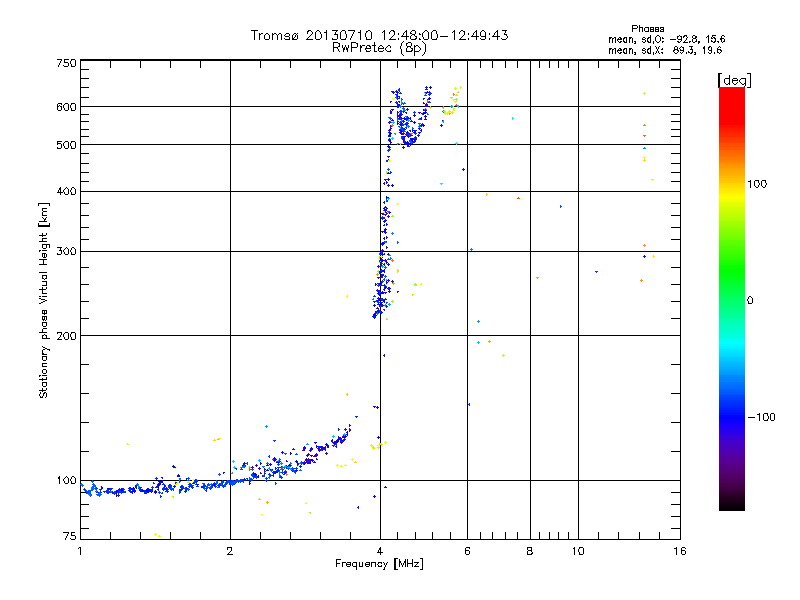Click the y-axis tick label "500"

coord(66,145)
